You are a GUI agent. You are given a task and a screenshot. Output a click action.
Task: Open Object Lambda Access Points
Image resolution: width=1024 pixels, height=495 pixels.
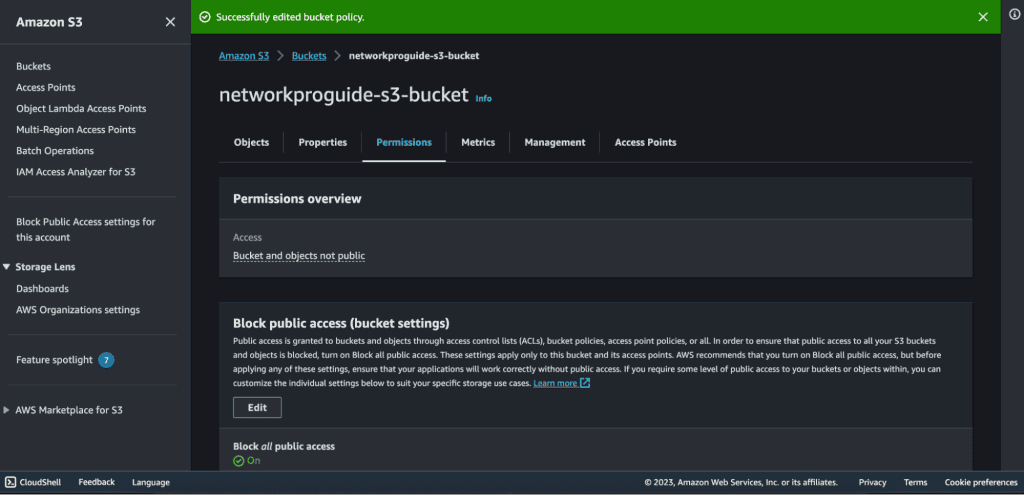click(81, 108)
